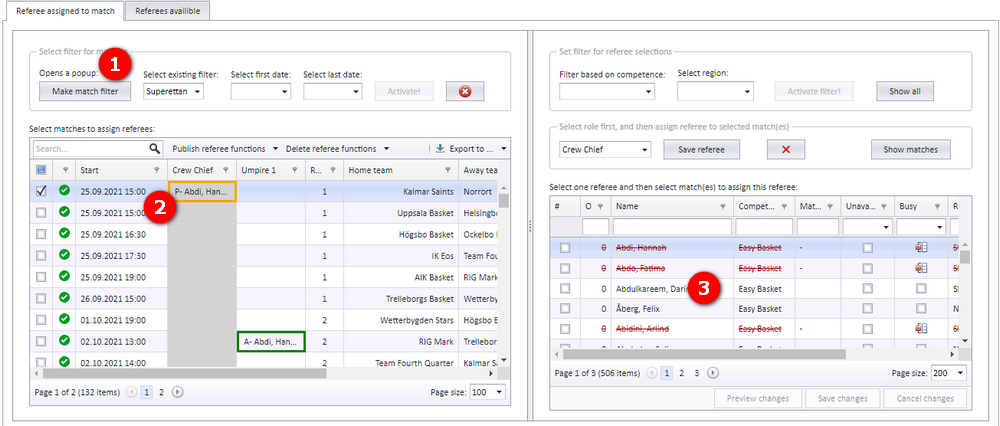Click the Name column filter input

point(672,226)
